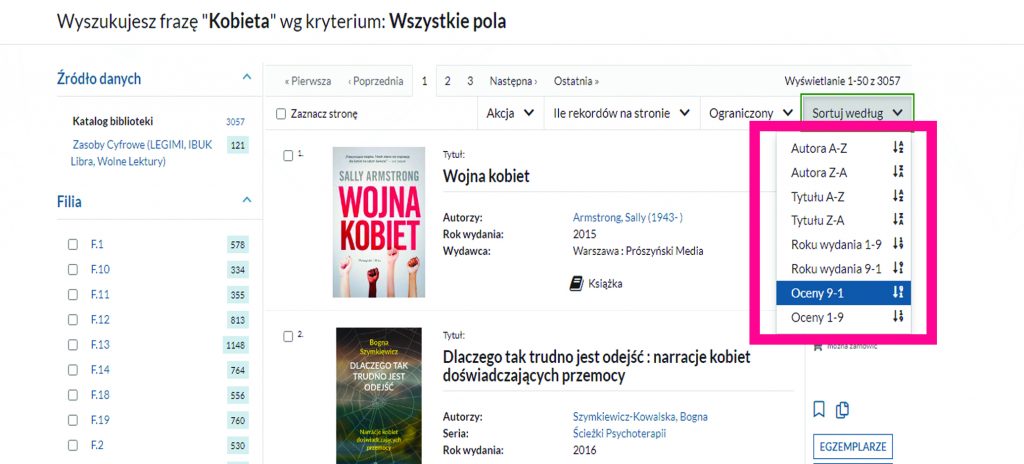Collapse the Źródło danych section chevron
Screen dimensions: 1024x464
coord(247,78)
